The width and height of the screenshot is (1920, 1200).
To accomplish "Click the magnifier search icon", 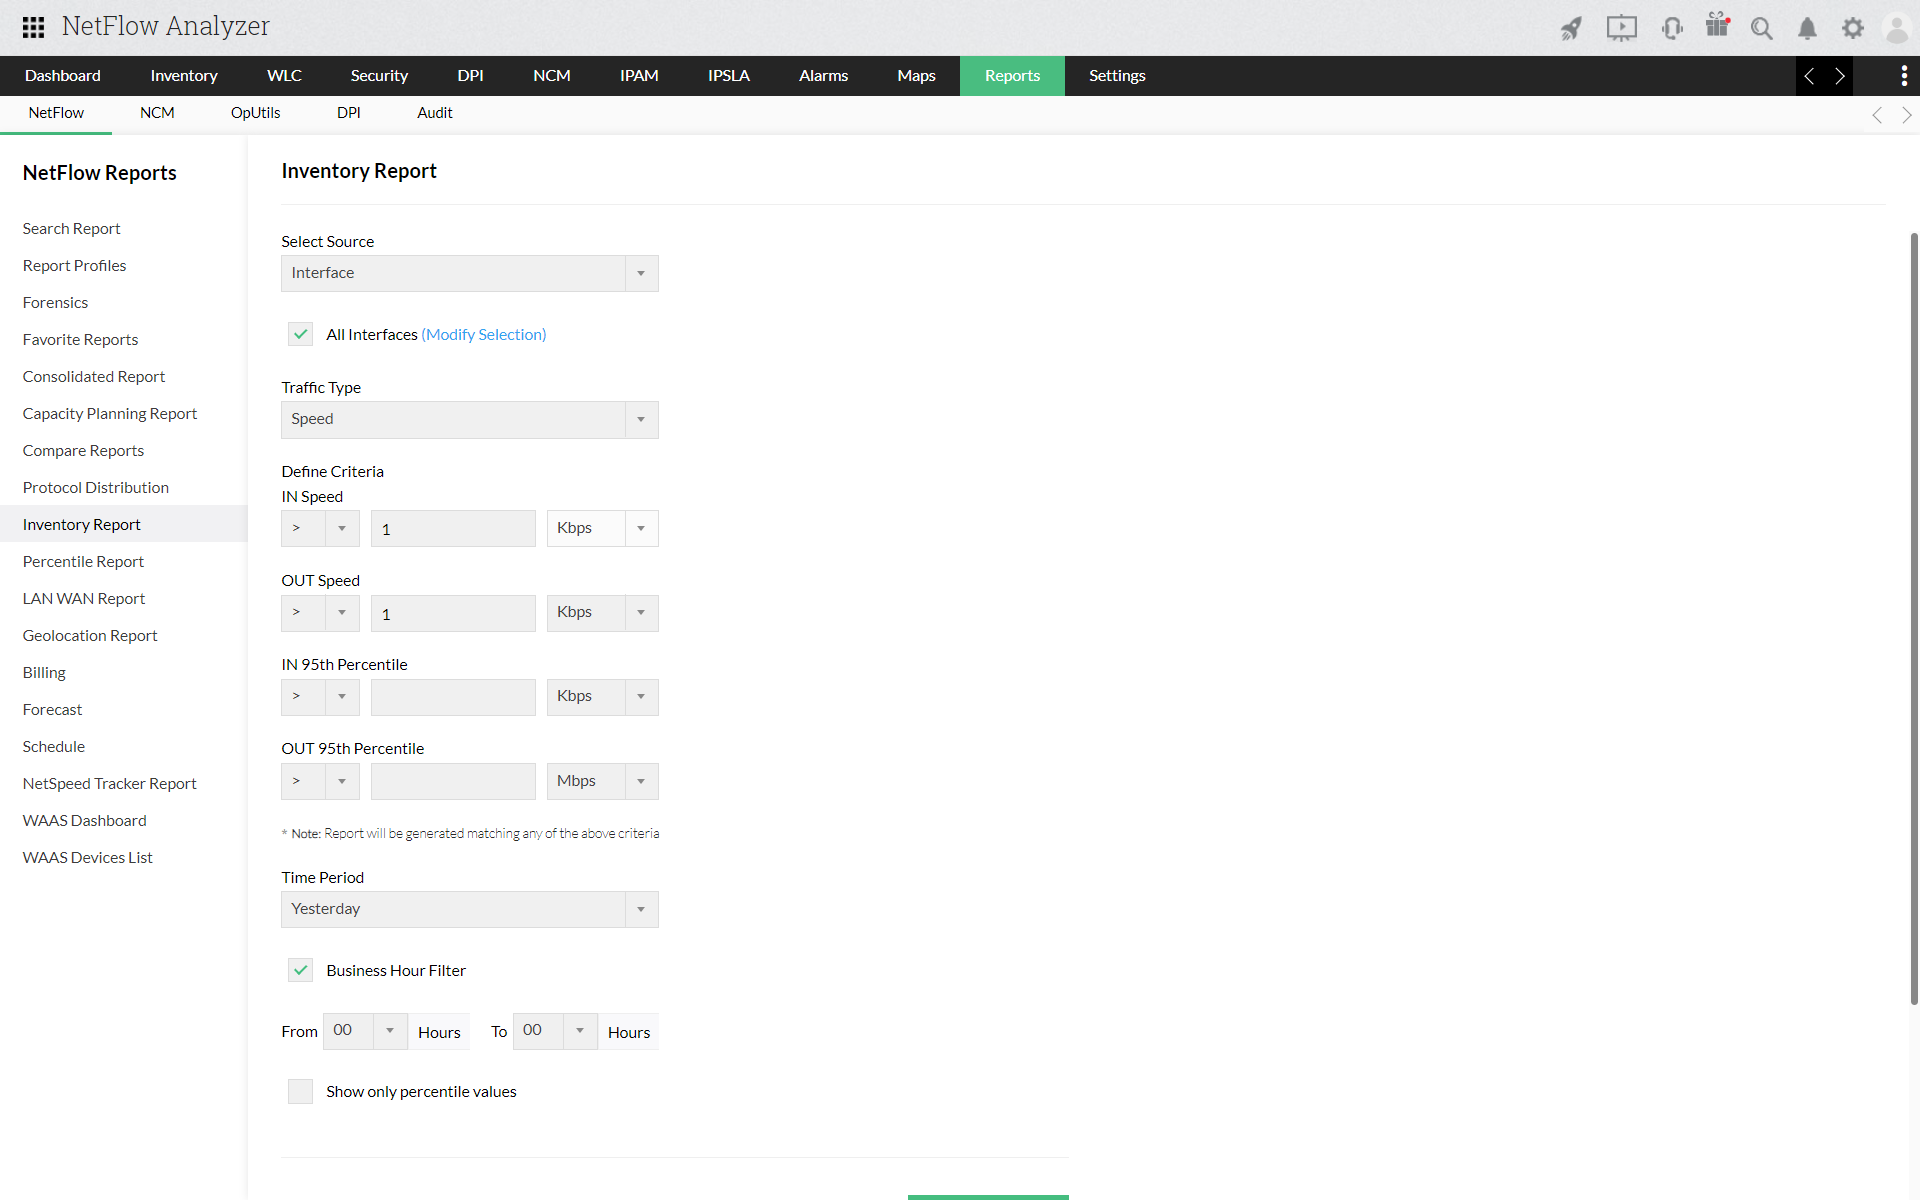I will pos(1761,28).
